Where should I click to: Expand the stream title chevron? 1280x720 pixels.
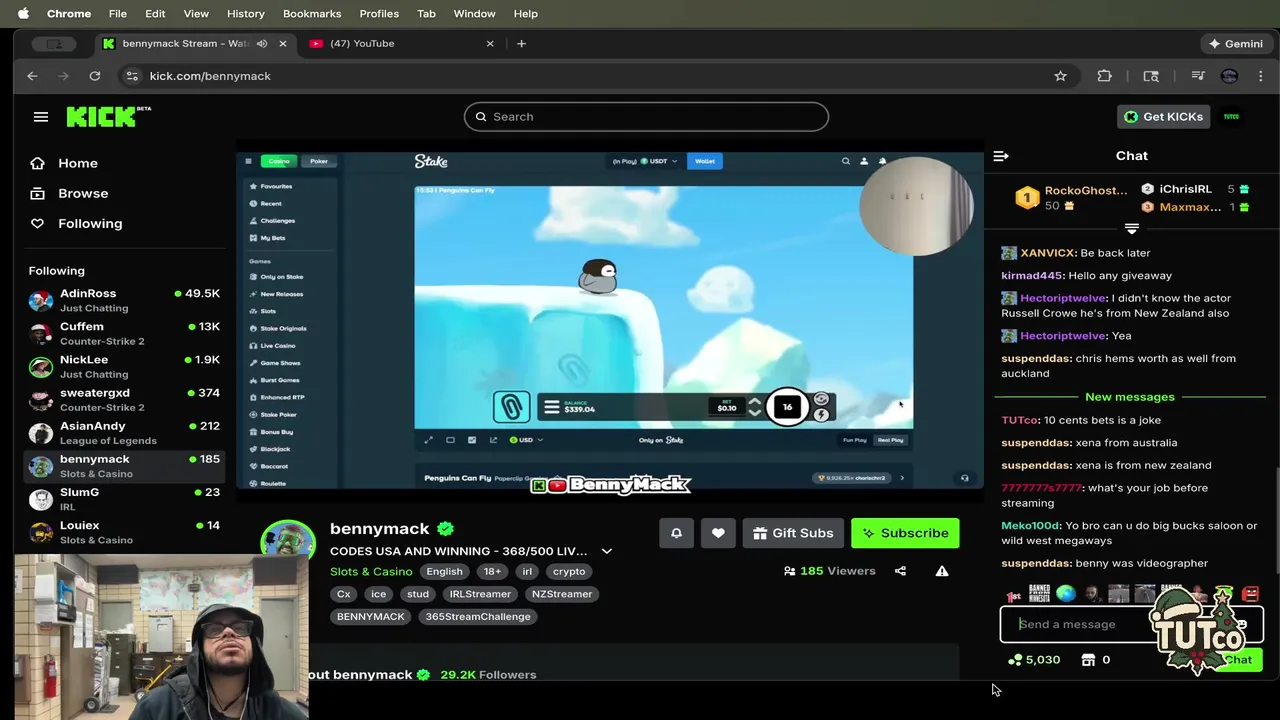point(606,551)
